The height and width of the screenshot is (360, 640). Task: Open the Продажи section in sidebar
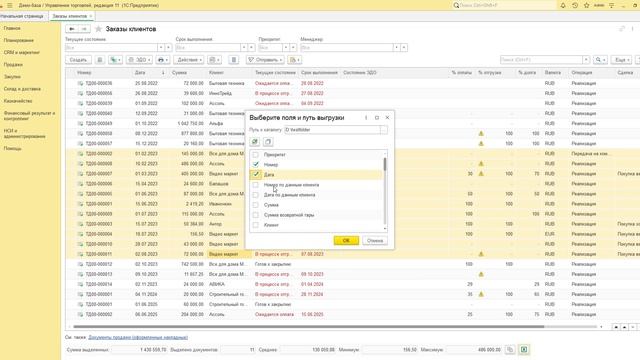pyautogui.click(x=13, y=64)
